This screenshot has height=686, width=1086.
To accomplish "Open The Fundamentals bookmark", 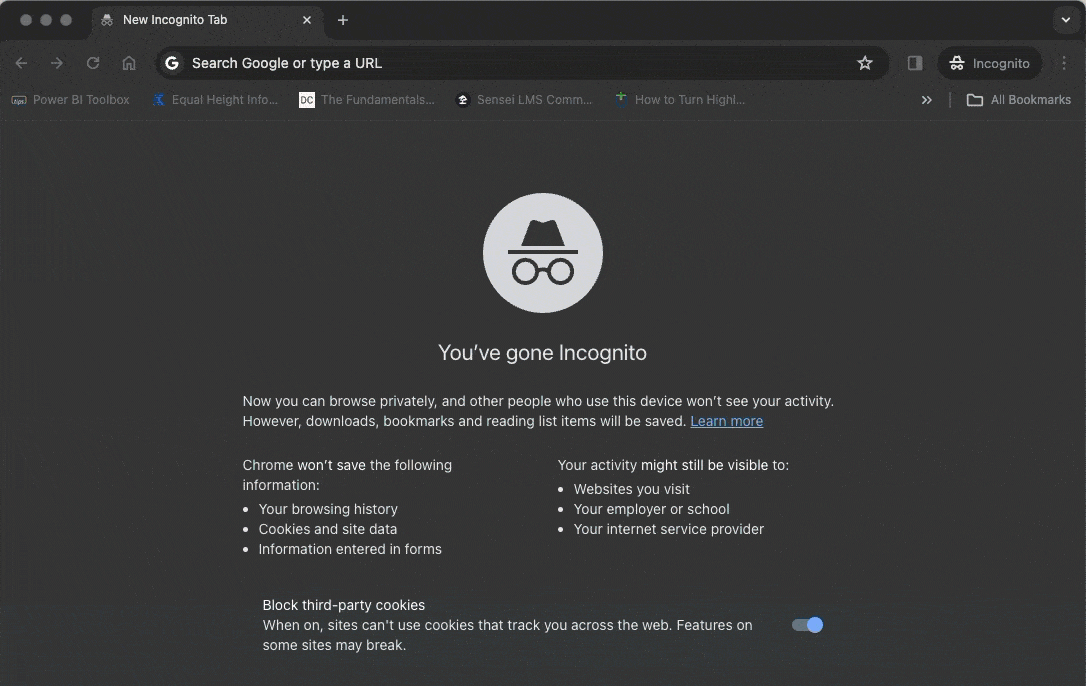I will point(366,100).
